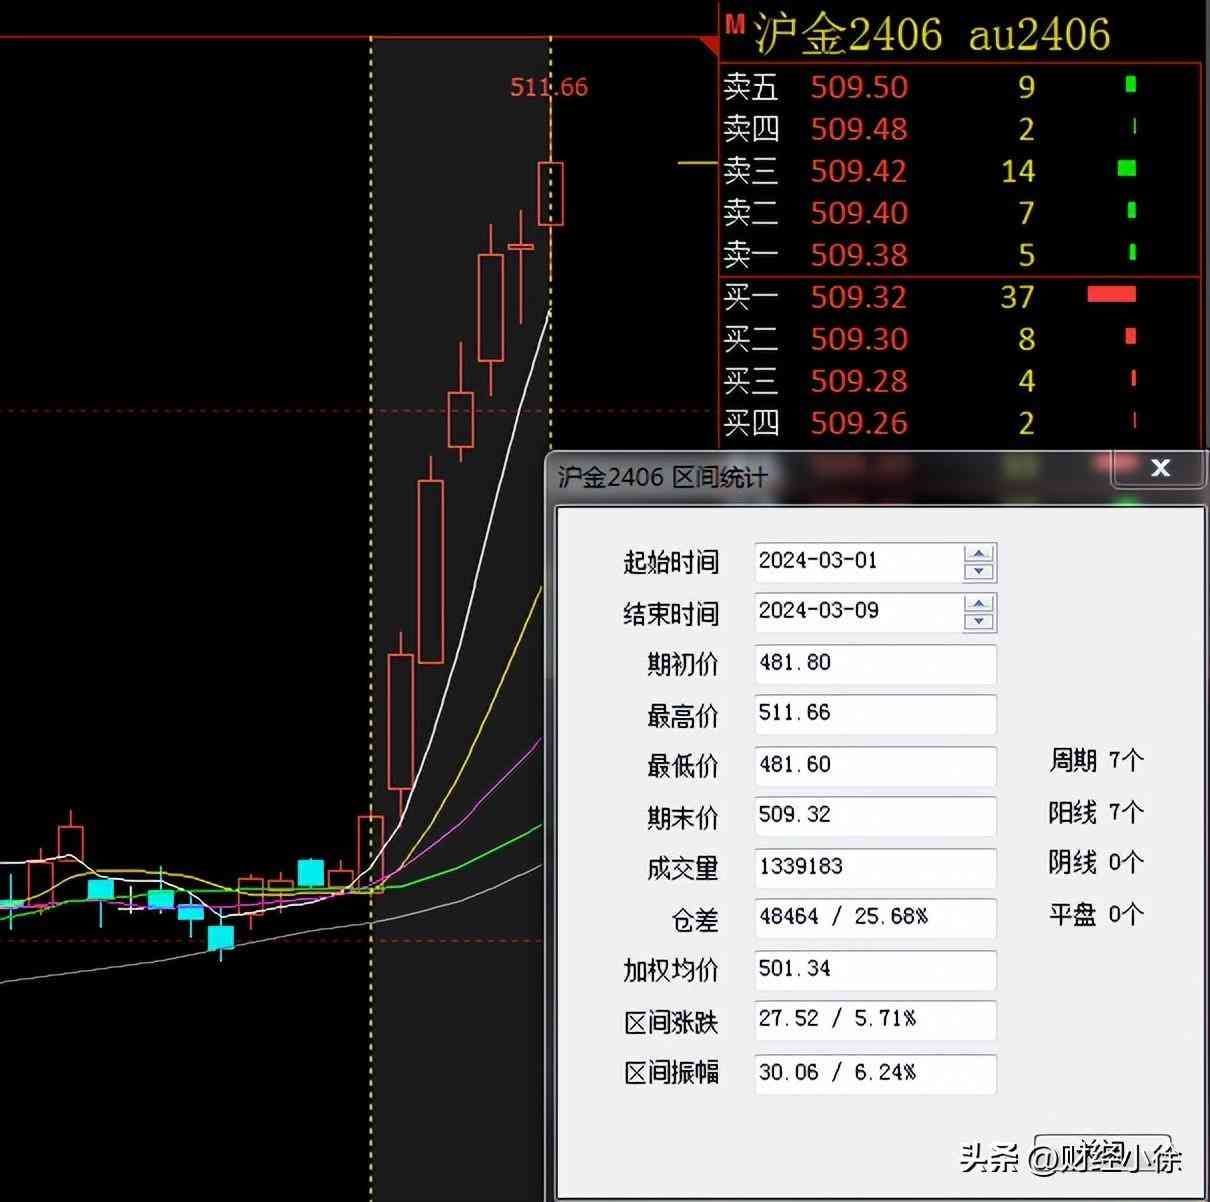Viewport: 1210px width, 1202px height.
Task: Click the 结束时间 date field 2024-03-09
Action: tap(856, 611)
